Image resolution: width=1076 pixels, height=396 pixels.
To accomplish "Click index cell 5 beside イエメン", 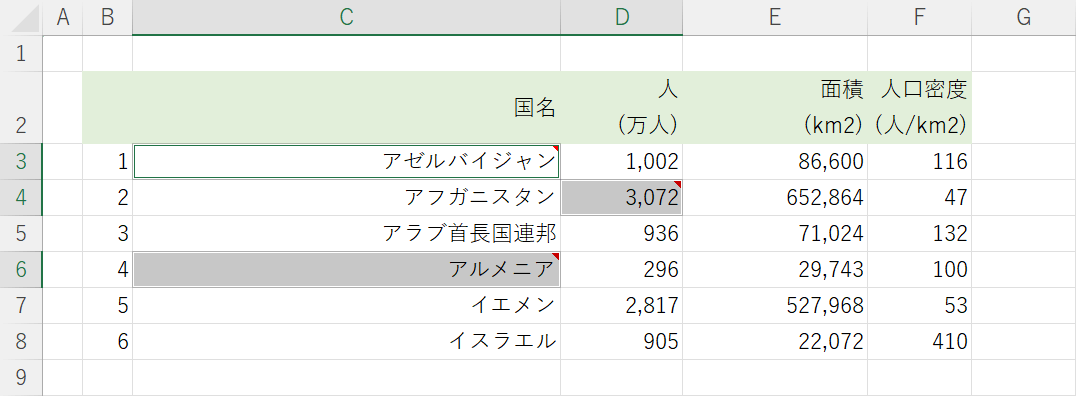I will (x=108, y=305).
